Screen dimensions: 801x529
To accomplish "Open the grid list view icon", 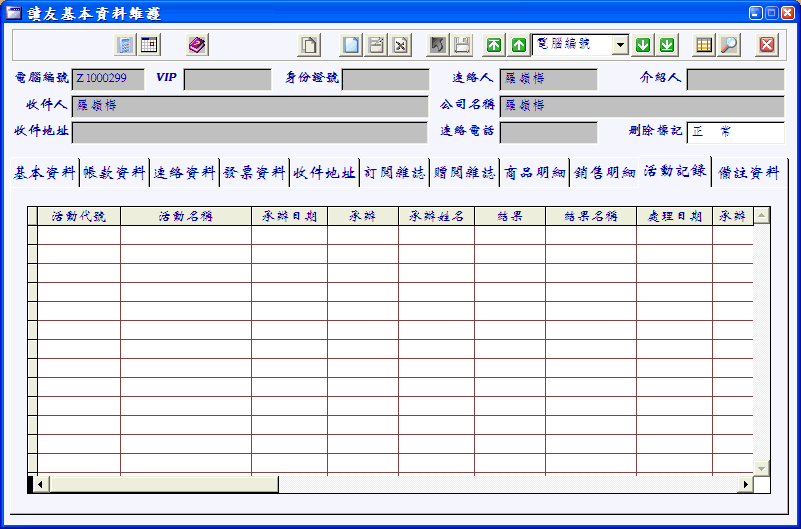I will tap(704, 45).
